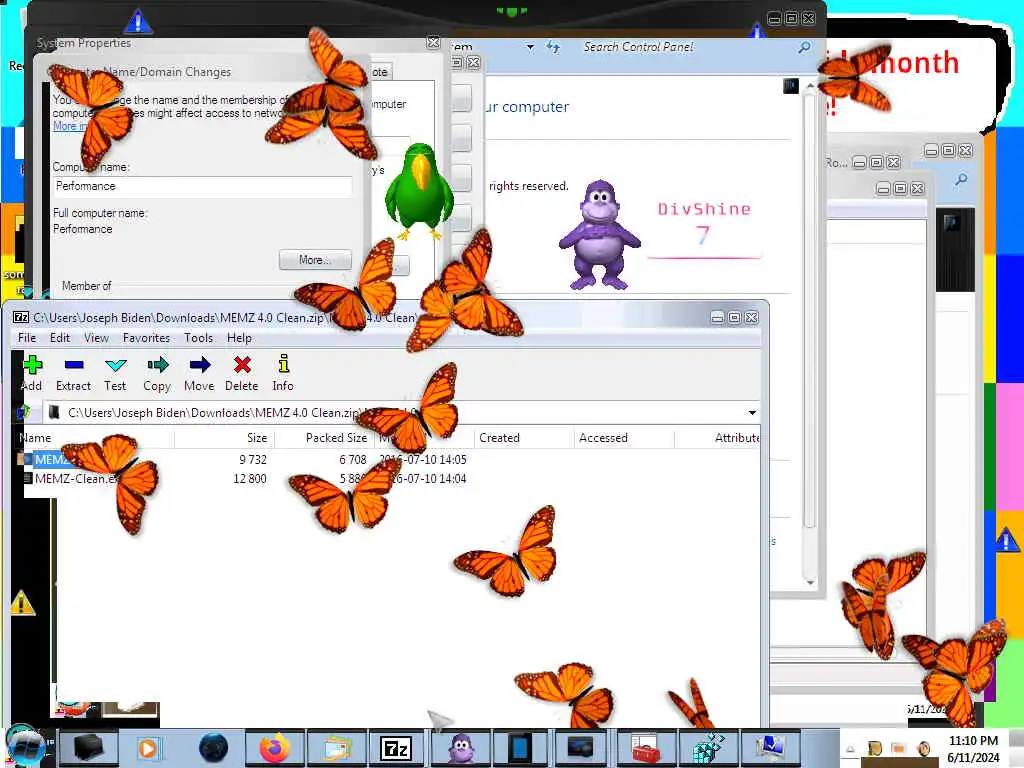Click the red toolbox taskbar icon
The width and height of the screenshot is (1024, 768).
pyautogui.click(x=645, y=748)
